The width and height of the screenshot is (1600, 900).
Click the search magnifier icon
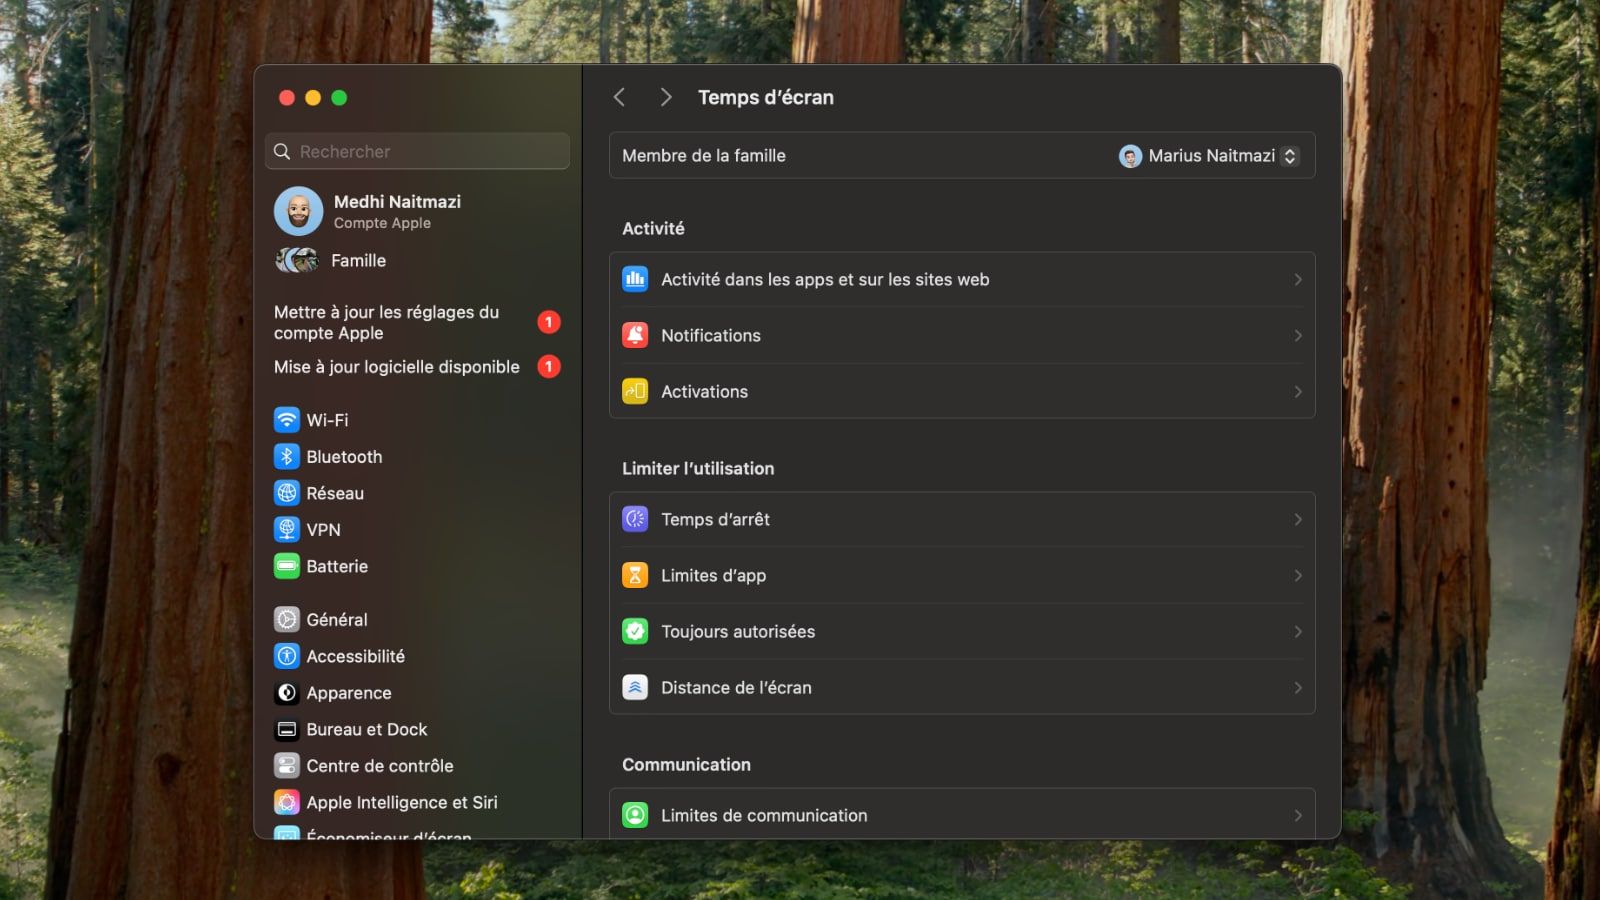pyautogui.click(x=282, y=151)
